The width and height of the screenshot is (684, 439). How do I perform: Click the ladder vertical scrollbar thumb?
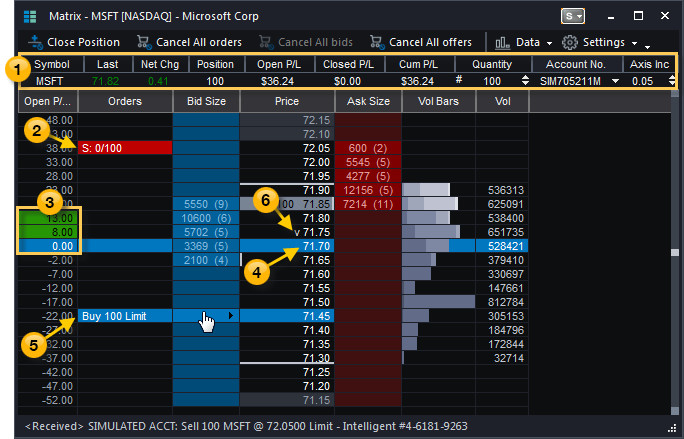coord(675,252)
